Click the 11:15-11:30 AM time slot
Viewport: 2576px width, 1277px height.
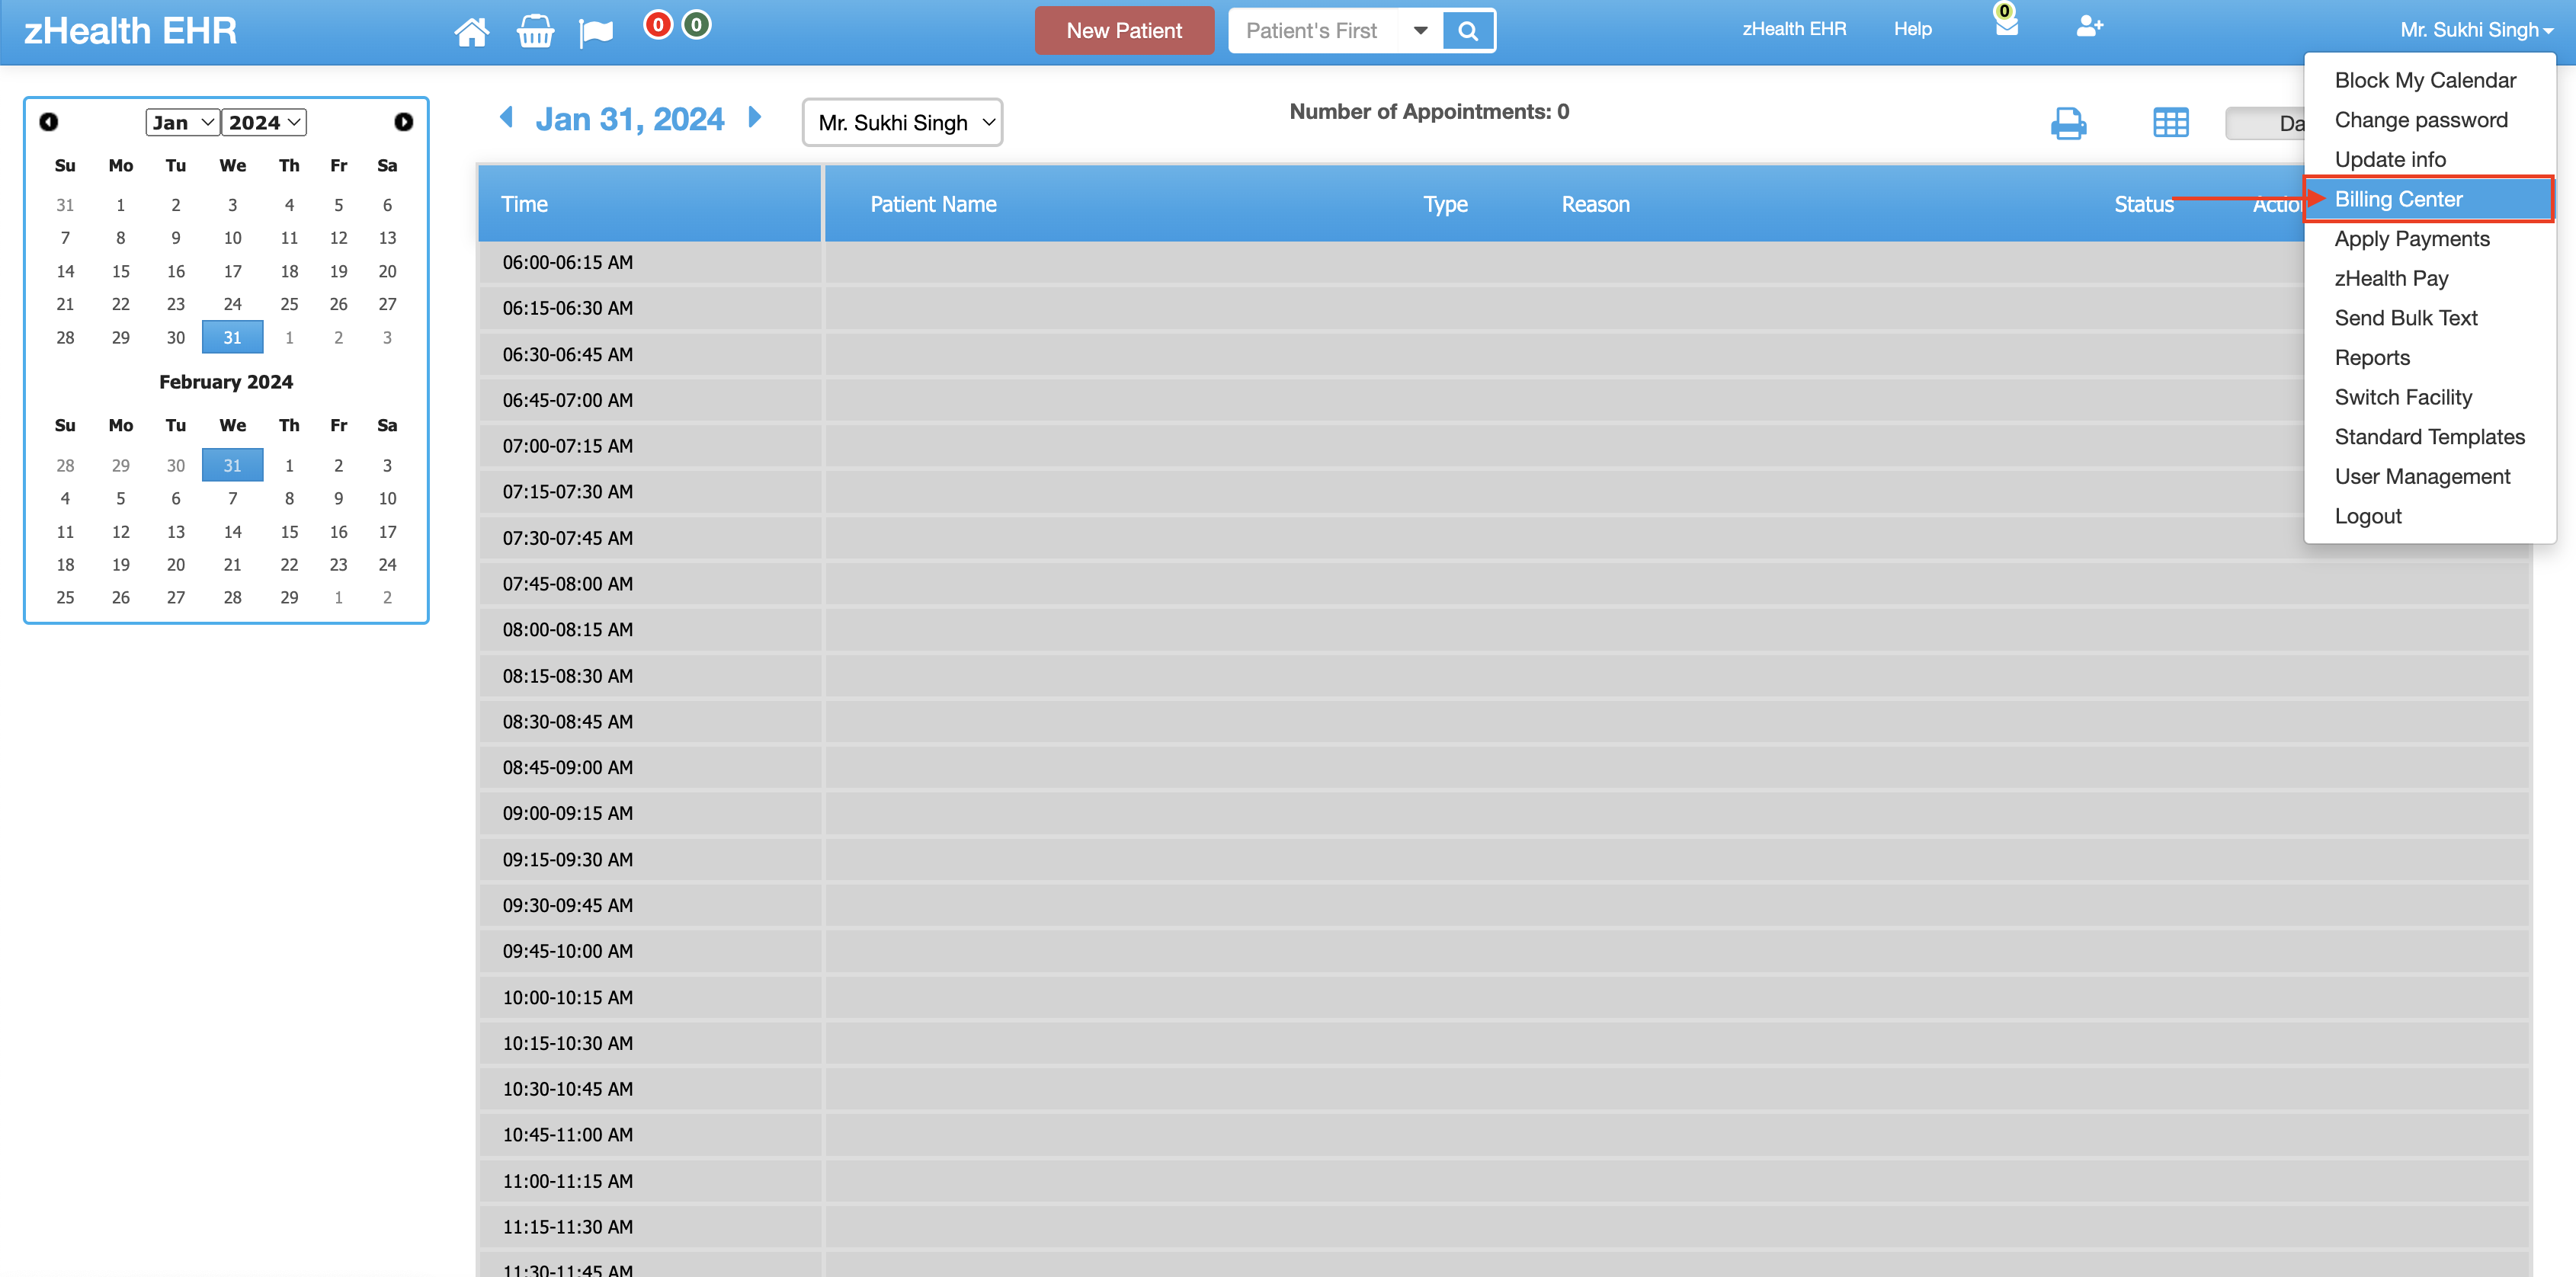pos(649,1227)
